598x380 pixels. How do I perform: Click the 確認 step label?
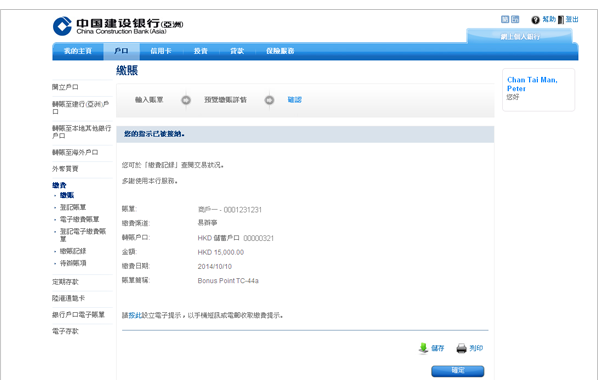point(294,100)
